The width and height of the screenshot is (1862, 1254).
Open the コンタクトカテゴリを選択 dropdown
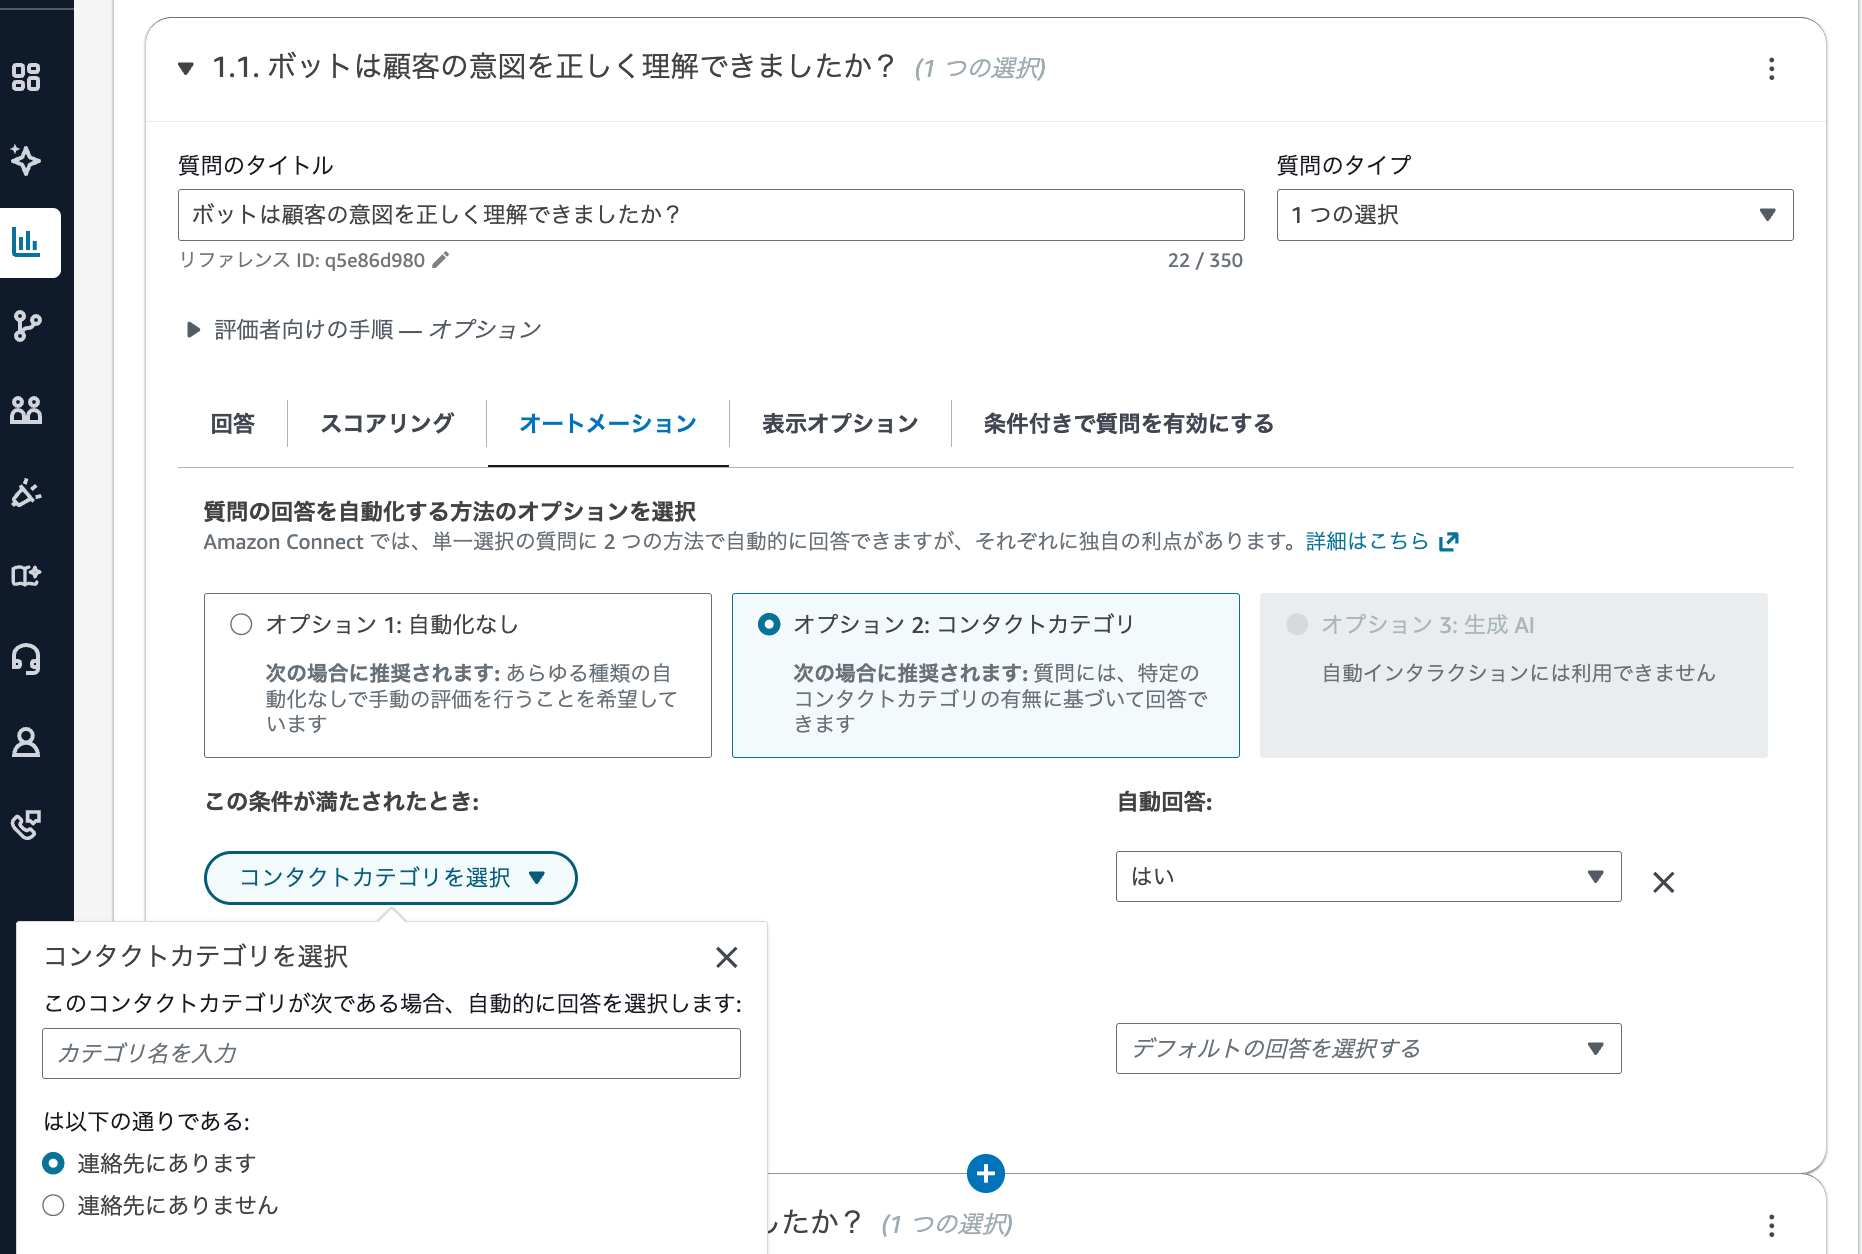click(x=390, y=877)
